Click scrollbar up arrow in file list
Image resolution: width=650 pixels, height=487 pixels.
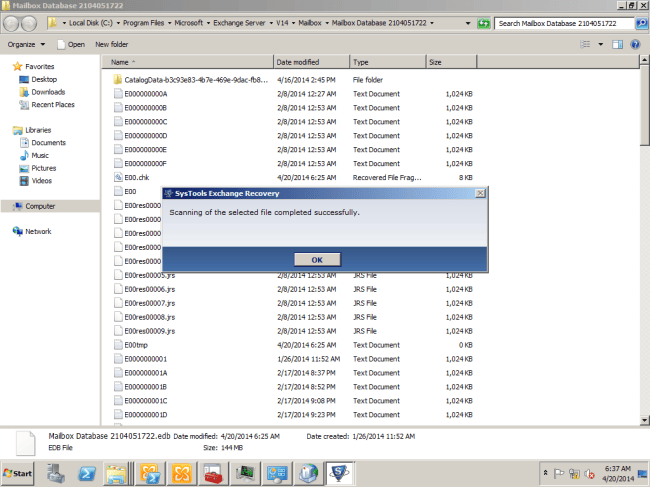644,60
